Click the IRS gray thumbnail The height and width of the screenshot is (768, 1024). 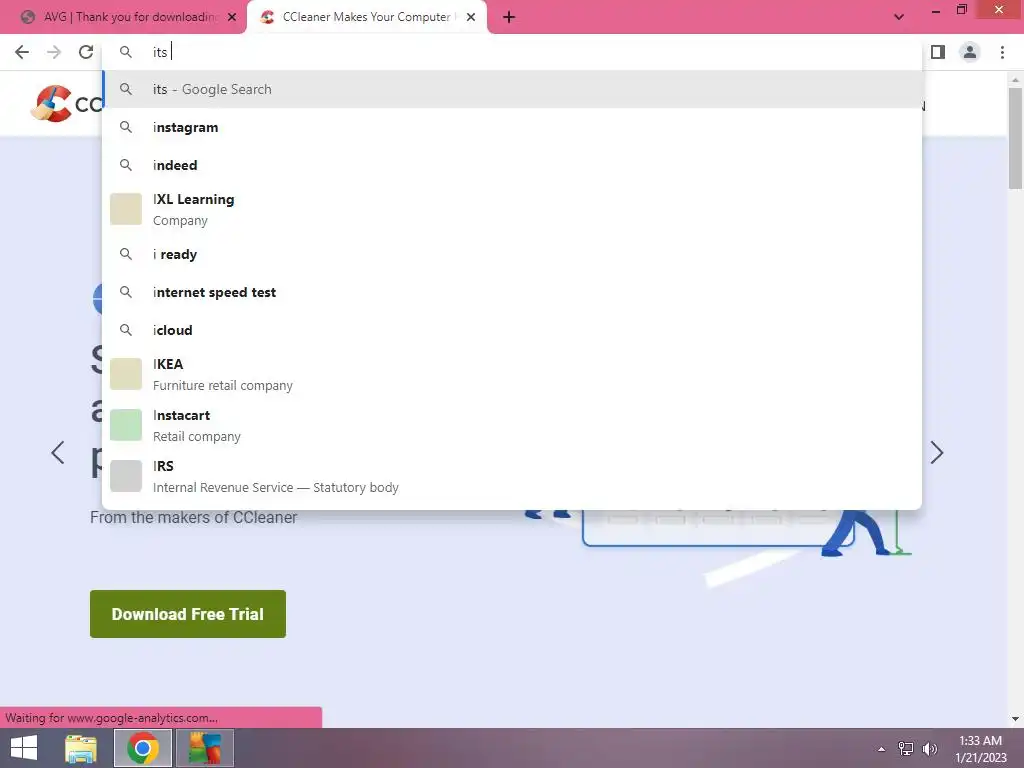126,476
